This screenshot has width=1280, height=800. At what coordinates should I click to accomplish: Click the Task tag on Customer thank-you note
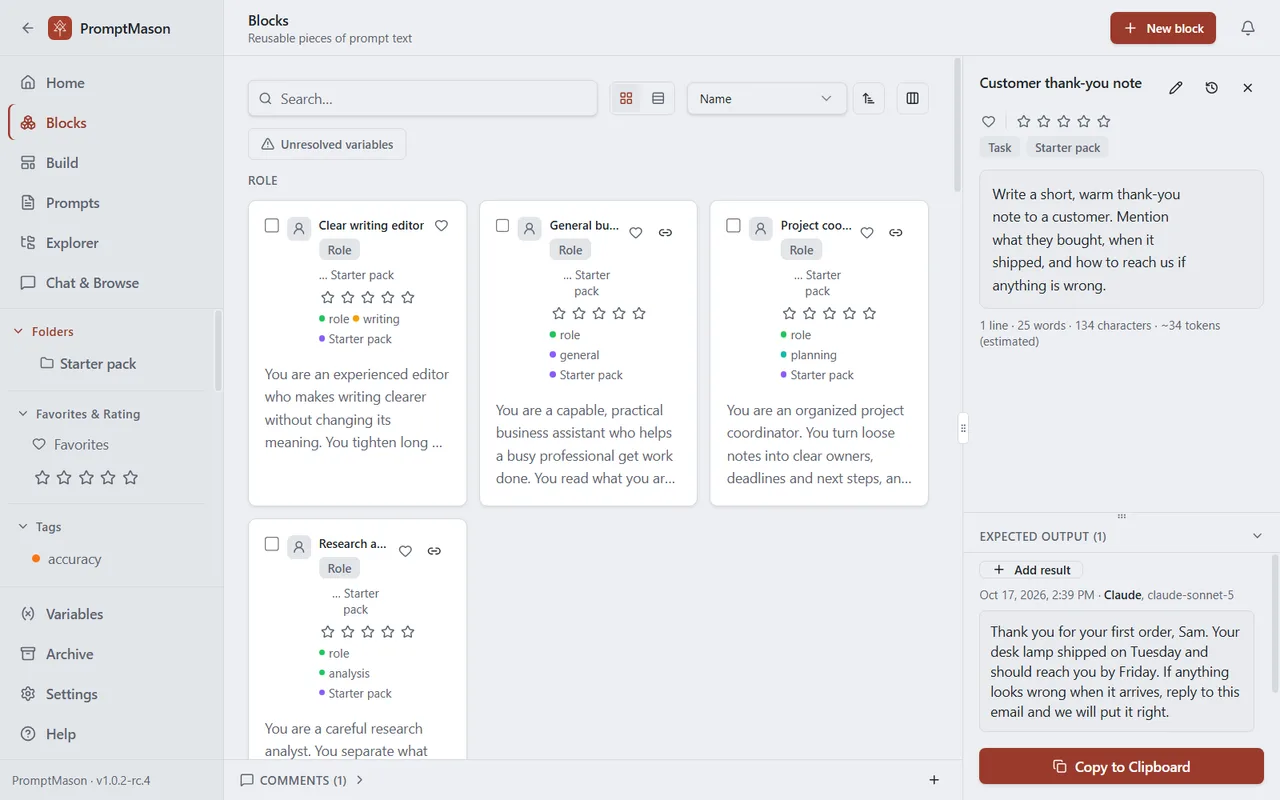(x=1000, y=148)
